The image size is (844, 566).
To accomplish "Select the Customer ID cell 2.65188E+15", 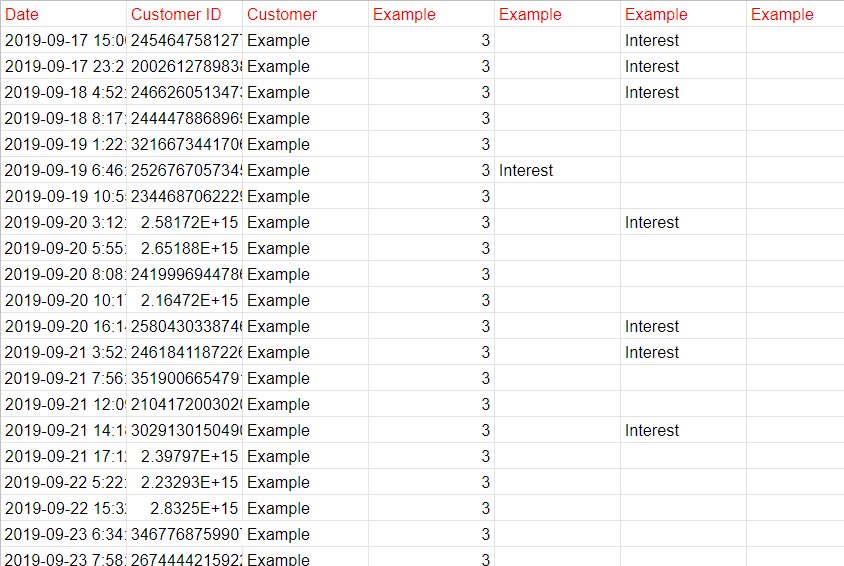I will tap(184, 248).
